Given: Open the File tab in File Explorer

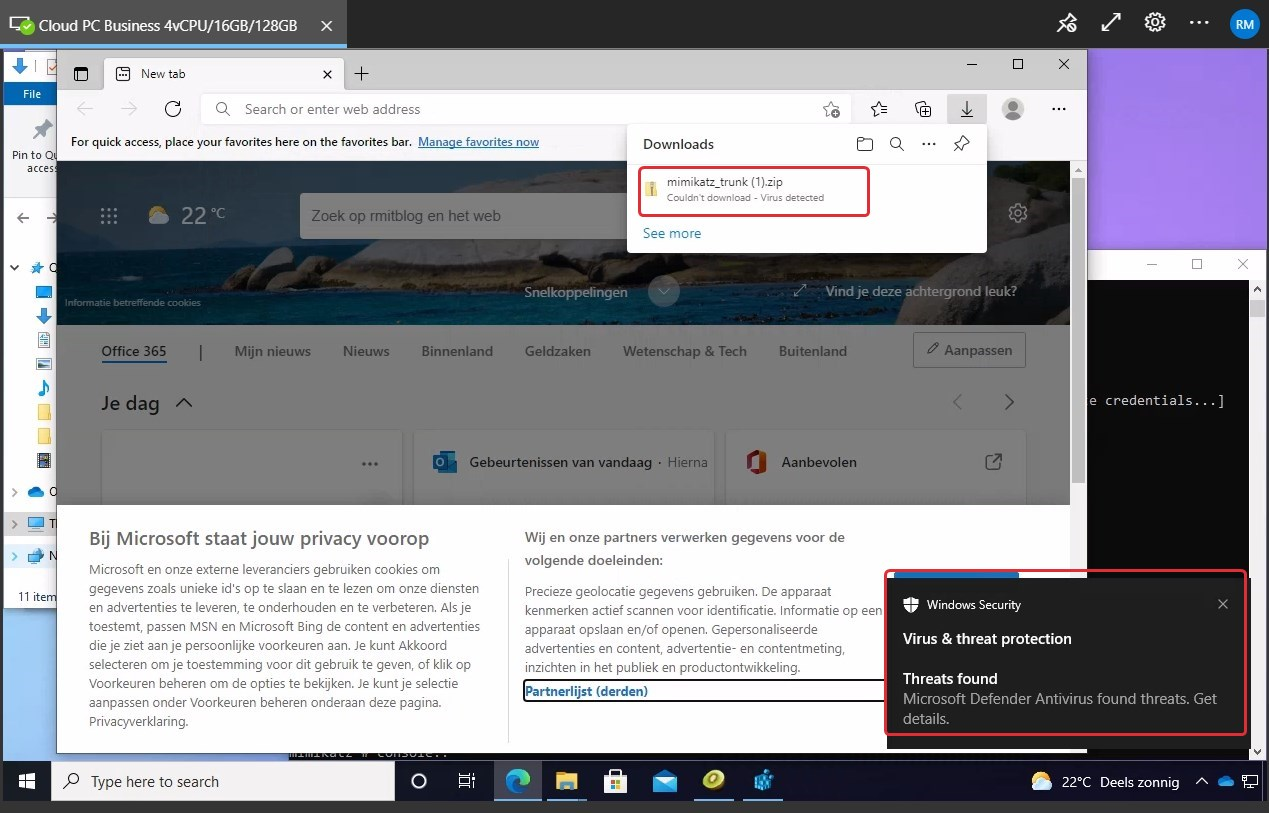Looking at the screenshot, I should (x=32, y=94).
